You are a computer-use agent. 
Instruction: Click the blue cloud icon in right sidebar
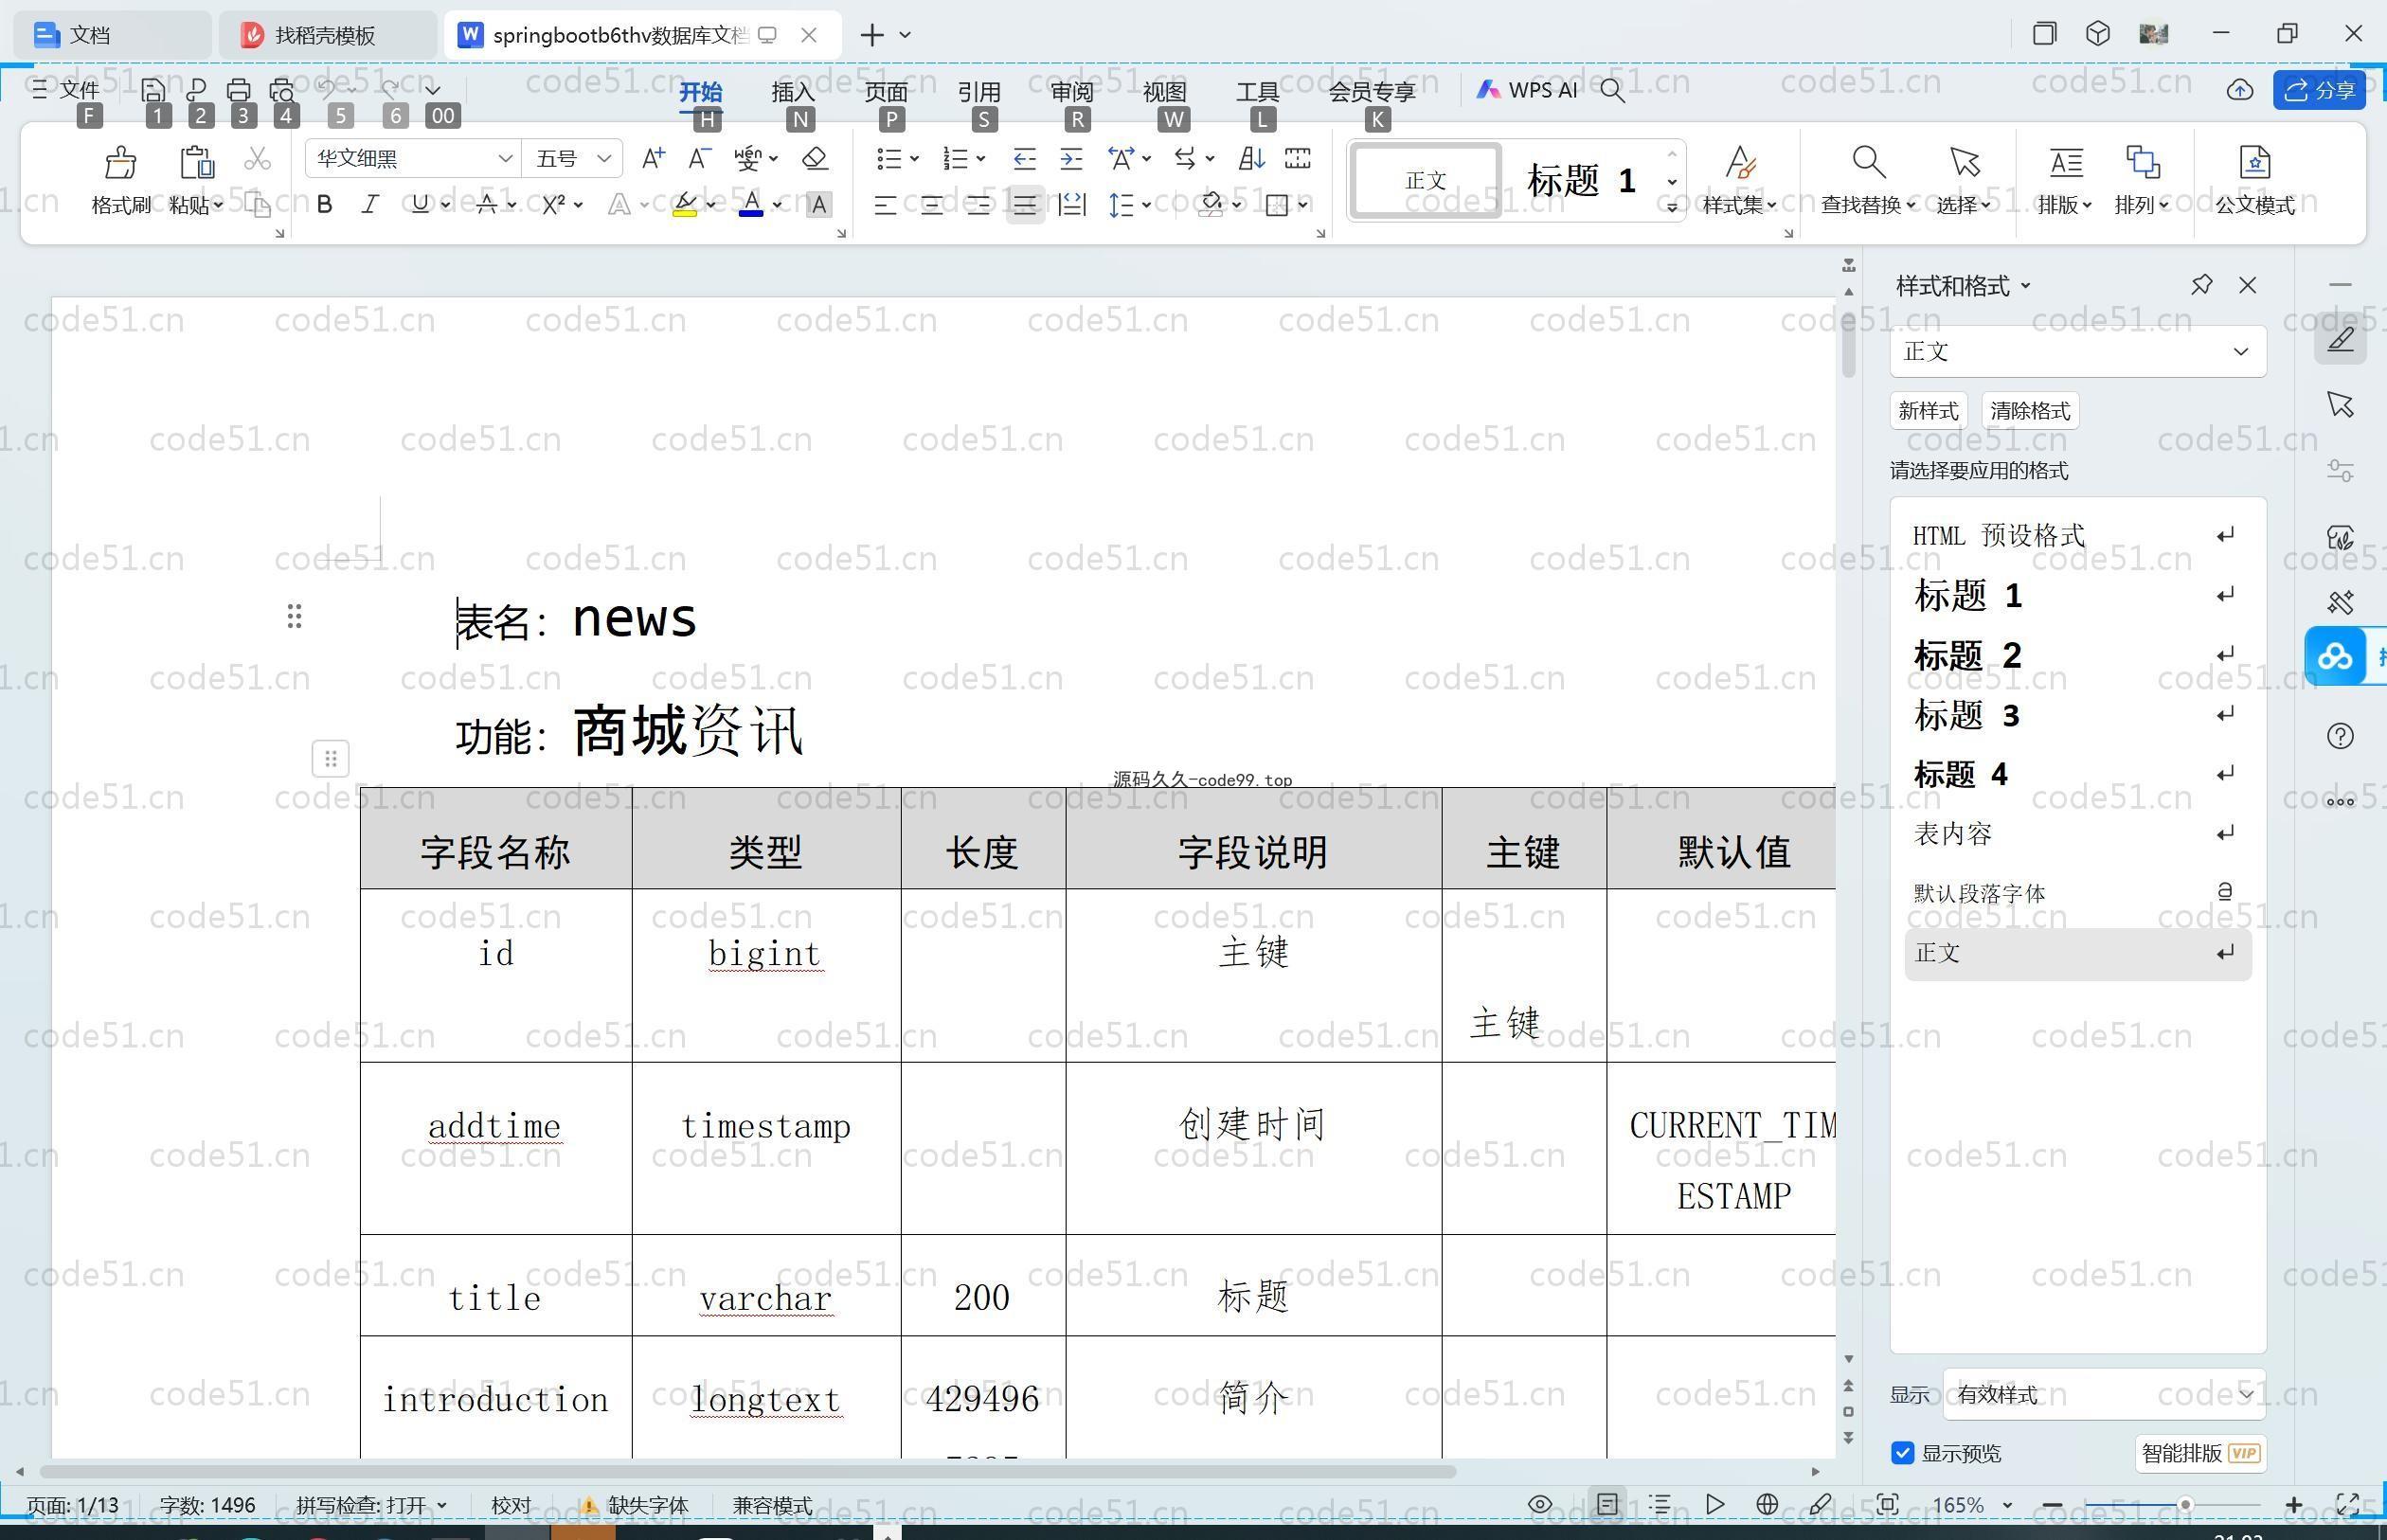click(2335, 657)
